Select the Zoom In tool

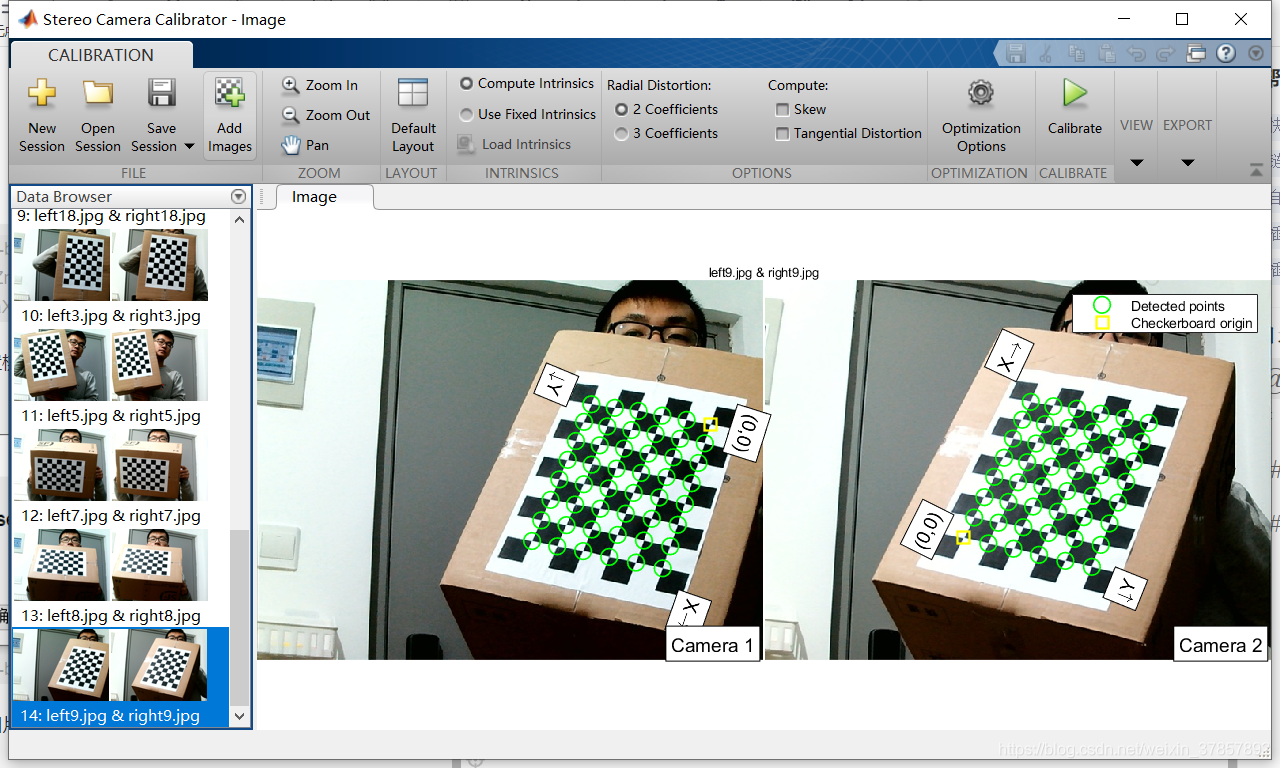tap(320, 85)
